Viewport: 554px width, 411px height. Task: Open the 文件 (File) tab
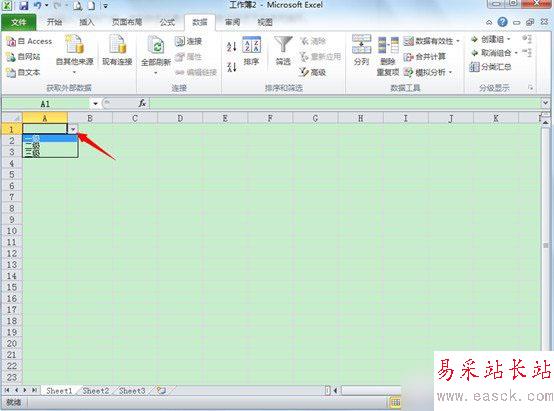[x=19, y=22]
